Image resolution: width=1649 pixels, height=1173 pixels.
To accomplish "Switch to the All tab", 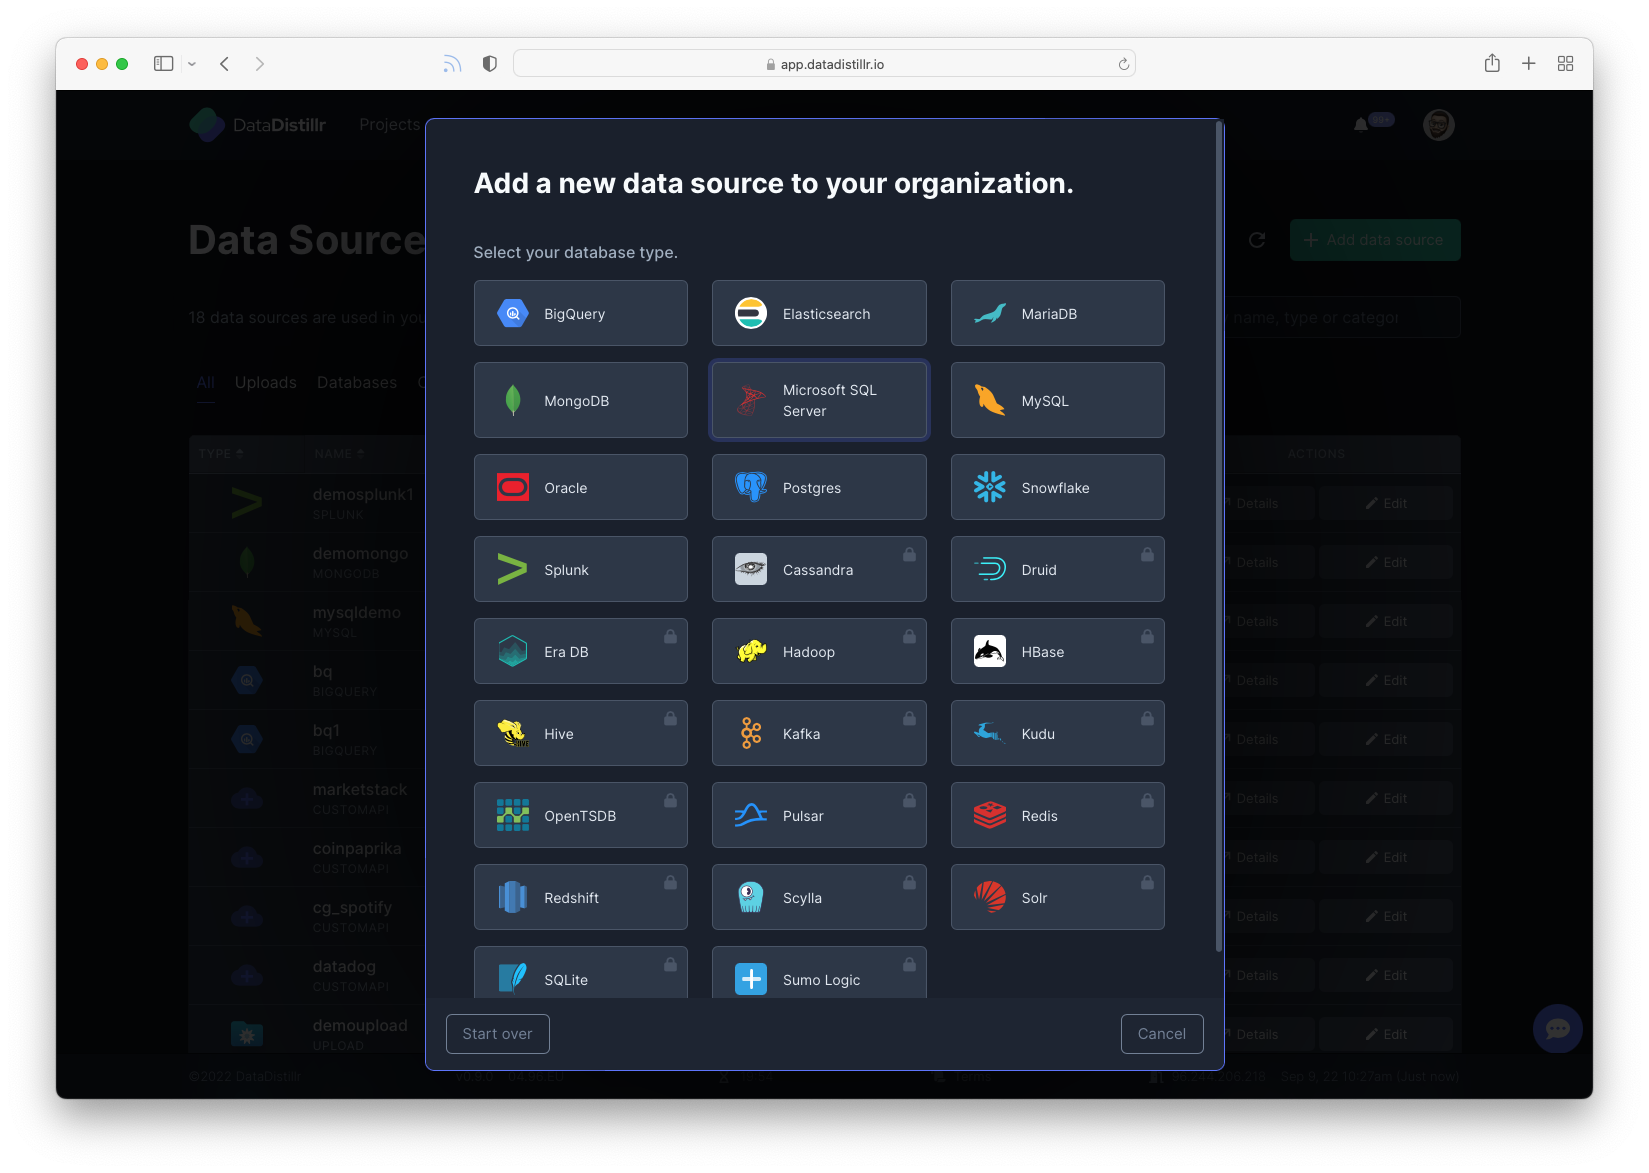I will pyautogui.click(x=206, y=382).
